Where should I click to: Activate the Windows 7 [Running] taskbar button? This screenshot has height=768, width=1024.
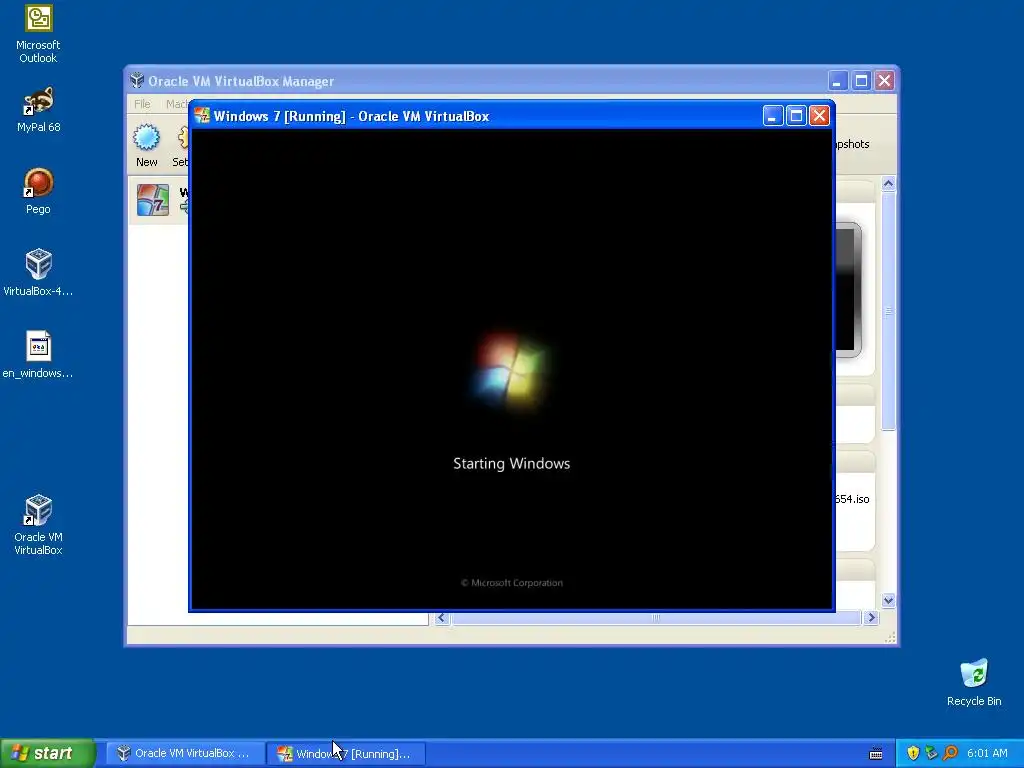click(x=346, y=753)
